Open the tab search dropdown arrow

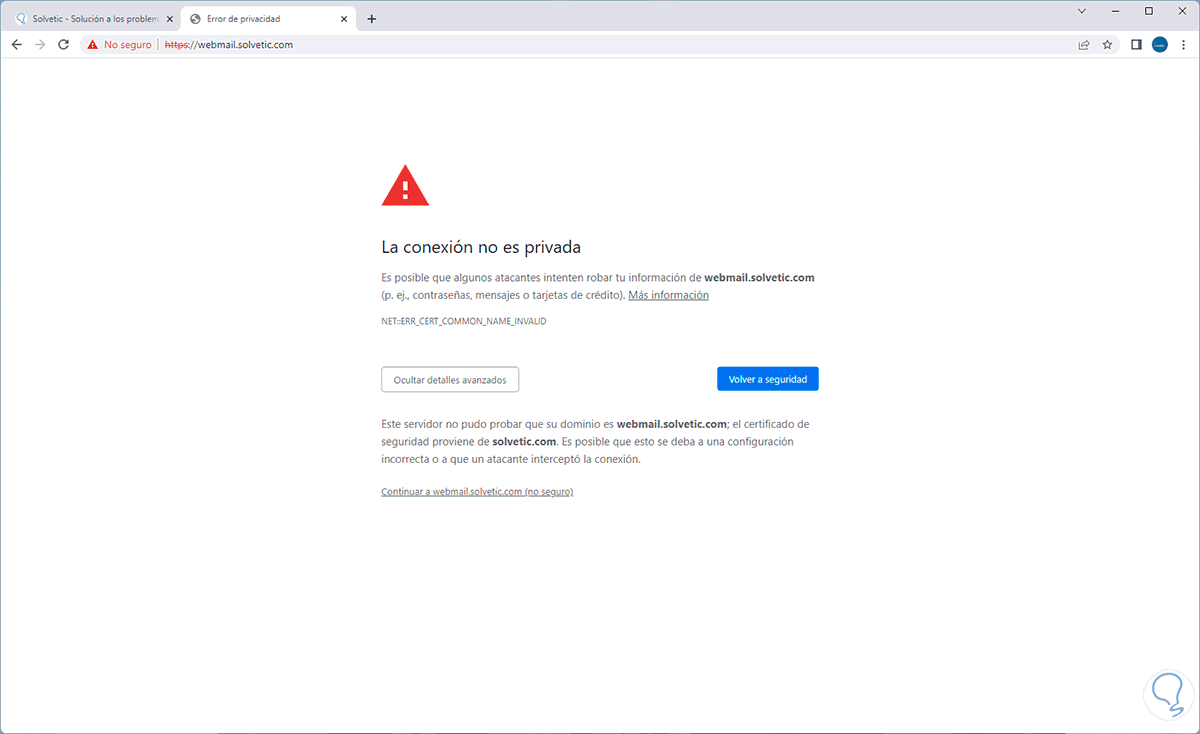point(1082,11)
